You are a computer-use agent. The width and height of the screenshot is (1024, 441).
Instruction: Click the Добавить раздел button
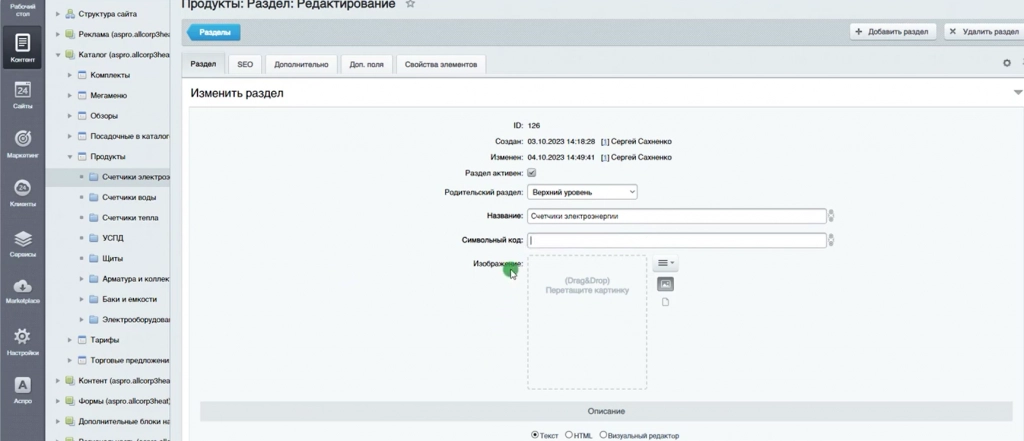[x=892, y=31]
